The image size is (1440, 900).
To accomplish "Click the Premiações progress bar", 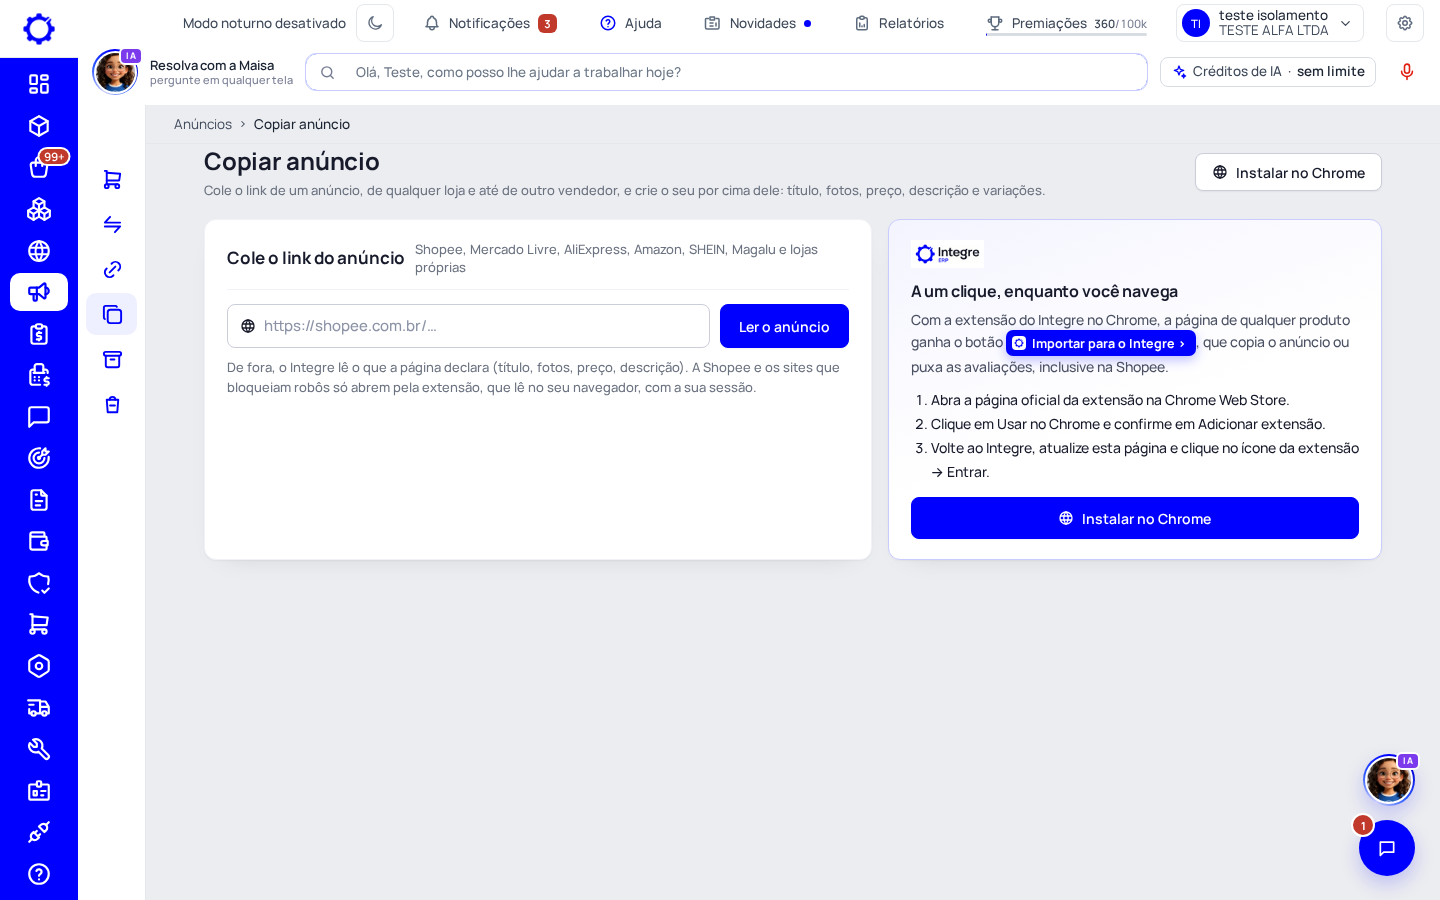I will [x=1066, y=34].
